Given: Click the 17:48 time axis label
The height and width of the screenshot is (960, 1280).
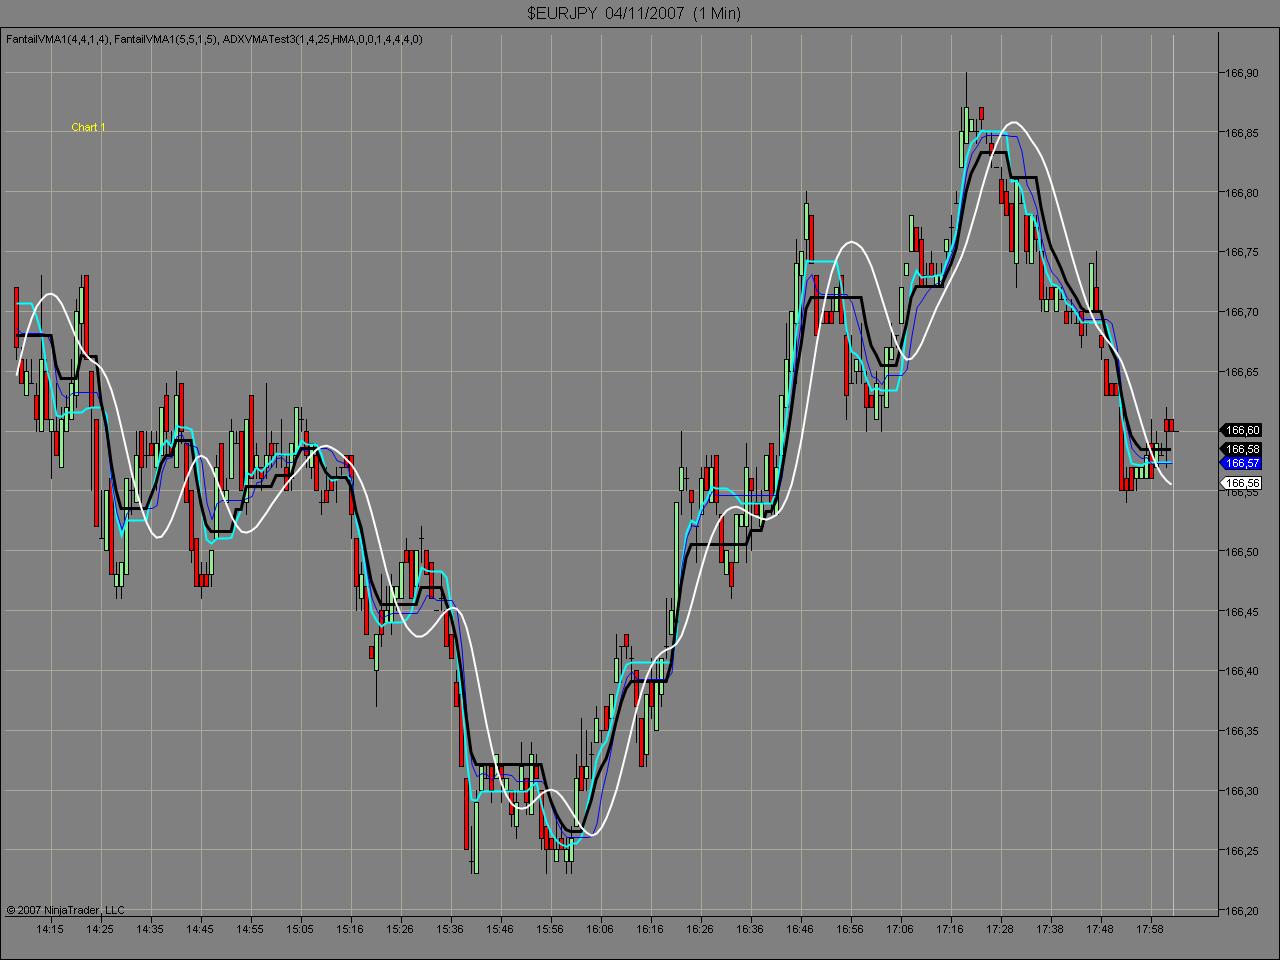Looking at the screenshot, I should pyautogui.click(x=1100, y=929).
